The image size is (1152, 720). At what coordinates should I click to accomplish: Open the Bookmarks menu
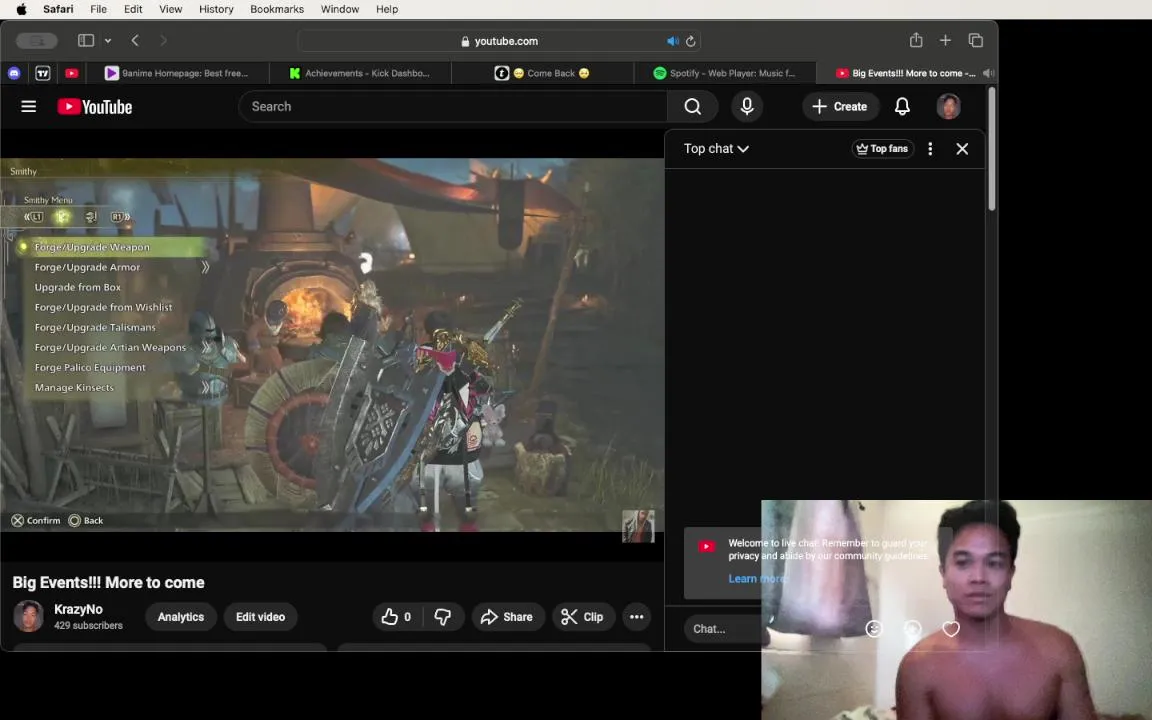coord(277,10)
